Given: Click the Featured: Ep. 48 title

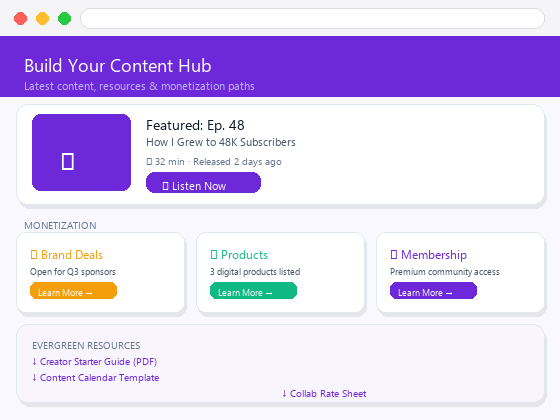Looking at the screenshot, I should (195, 125).
